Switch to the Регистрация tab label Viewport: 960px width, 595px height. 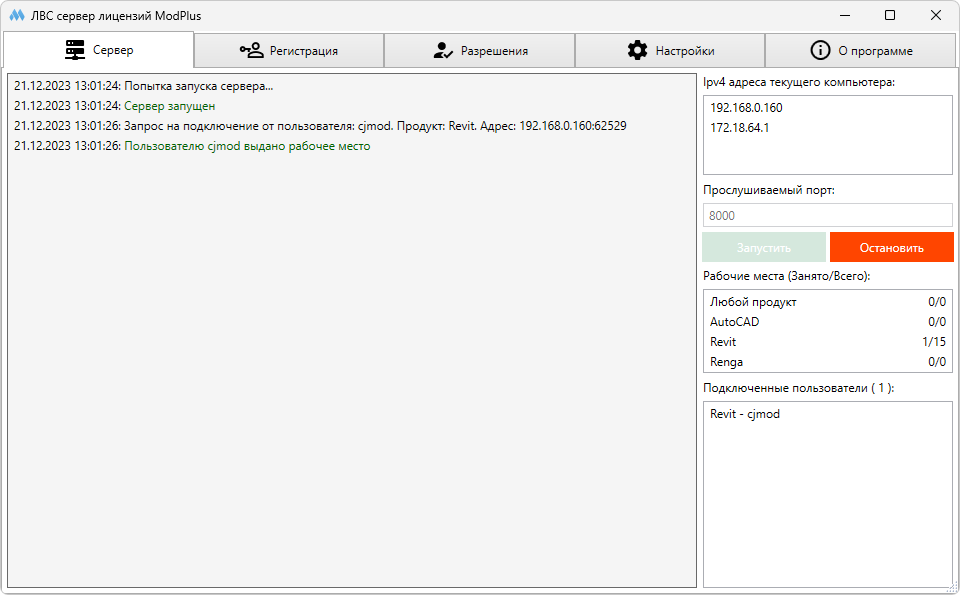pyautogui.click(x=303, y=51)
